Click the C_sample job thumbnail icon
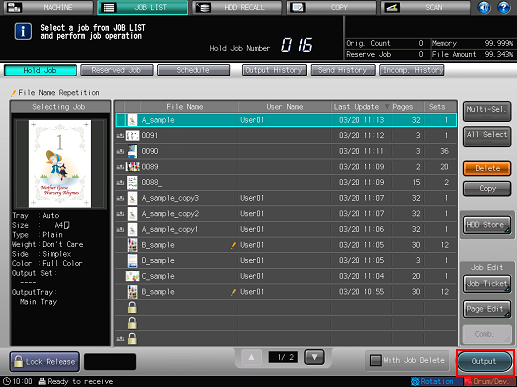Screen dimensions: 517x387 (132, 276)
